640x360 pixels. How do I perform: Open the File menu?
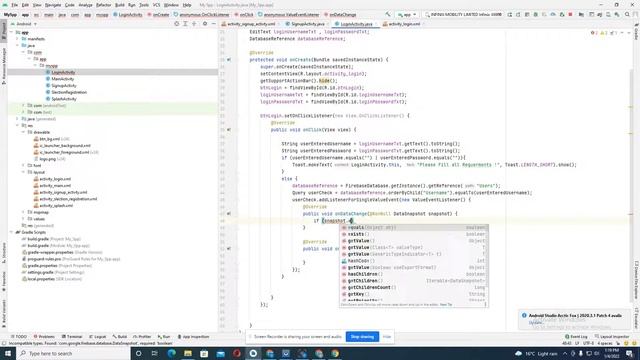(x=15, y=5)
